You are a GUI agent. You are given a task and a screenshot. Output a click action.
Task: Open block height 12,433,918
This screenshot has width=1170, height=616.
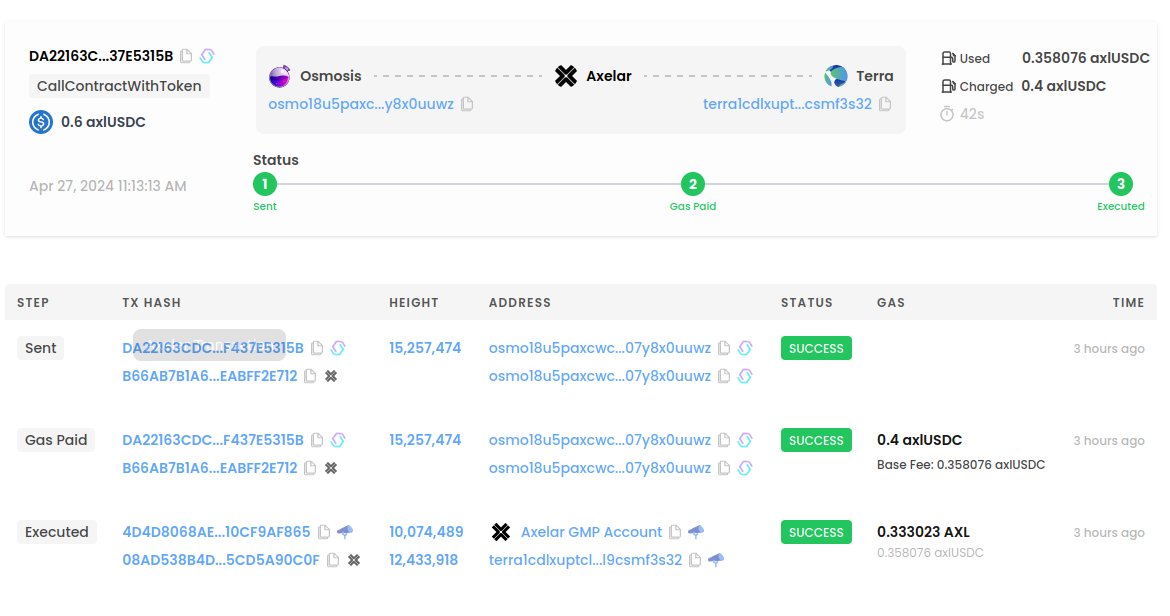[424, 559]
